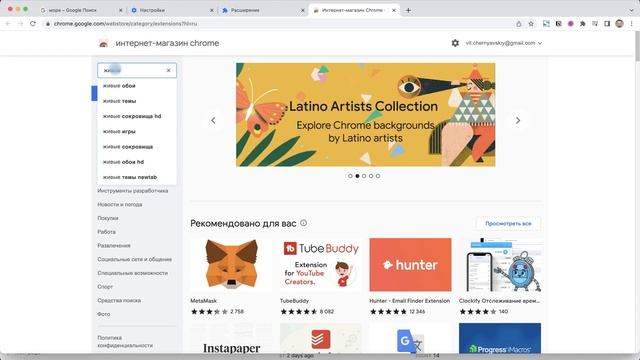Open Новости и погода category

120,204
